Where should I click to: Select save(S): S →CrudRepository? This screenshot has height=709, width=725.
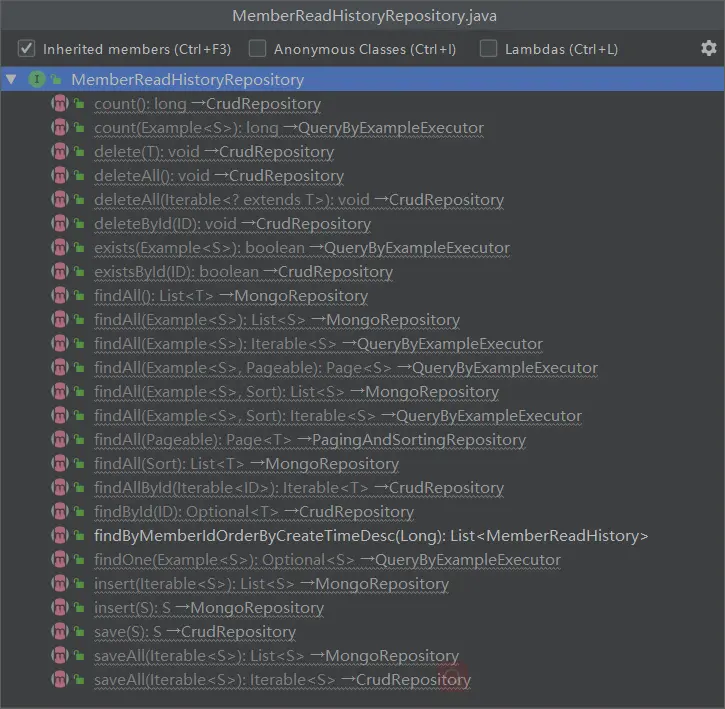(x=195, y=632)
